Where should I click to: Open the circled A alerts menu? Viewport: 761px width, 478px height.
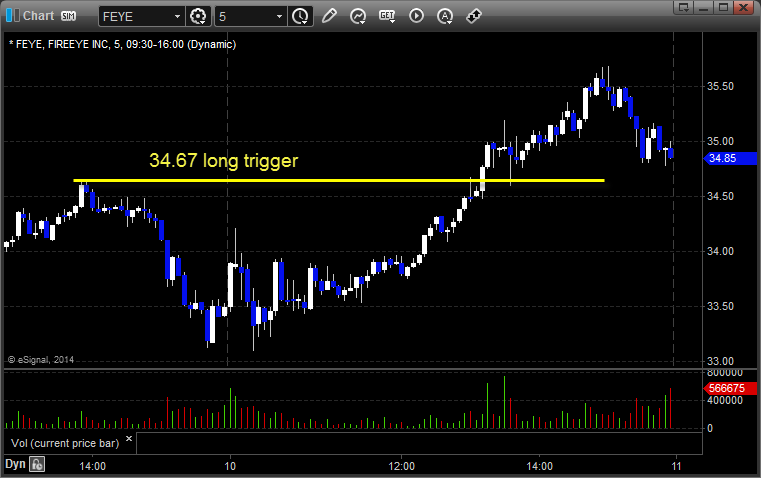coord(445,16)
